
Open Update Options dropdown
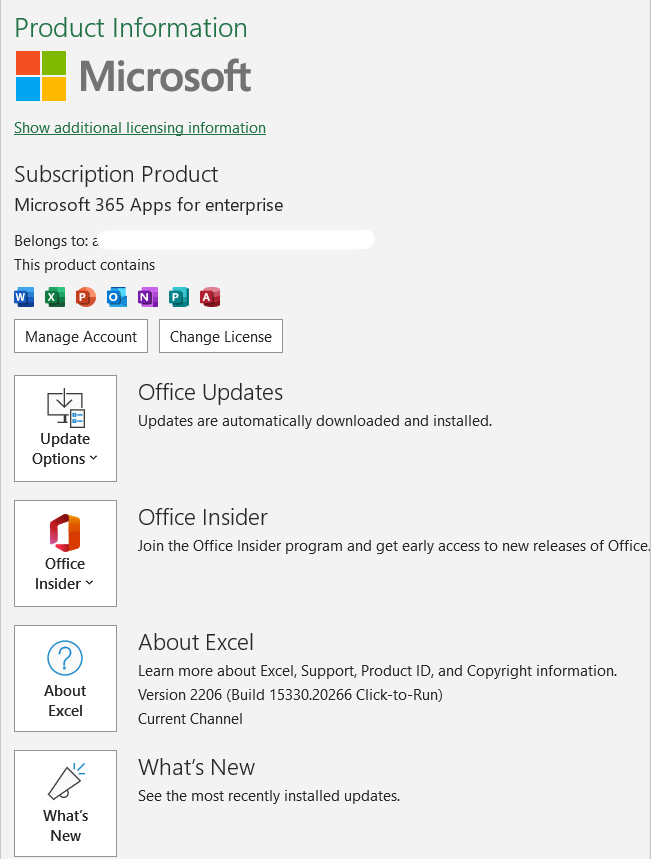pyautogui.click(x=65, y=428)
